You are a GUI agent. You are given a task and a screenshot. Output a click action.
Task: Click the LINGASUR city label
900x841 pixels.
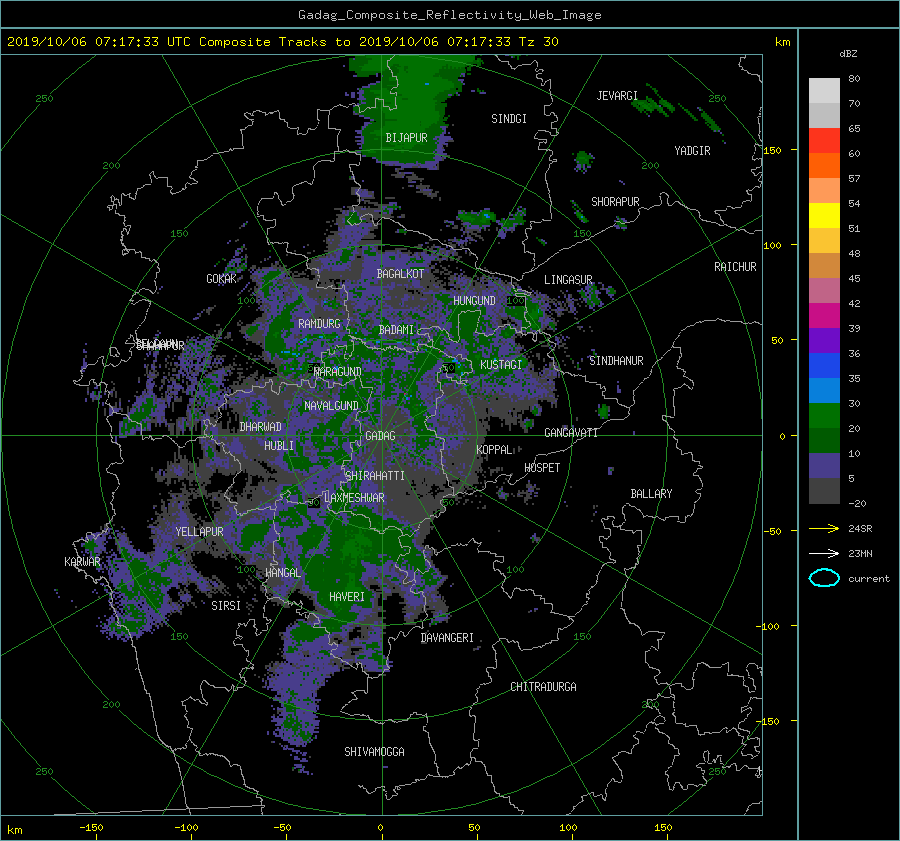(x=568, y=280)
